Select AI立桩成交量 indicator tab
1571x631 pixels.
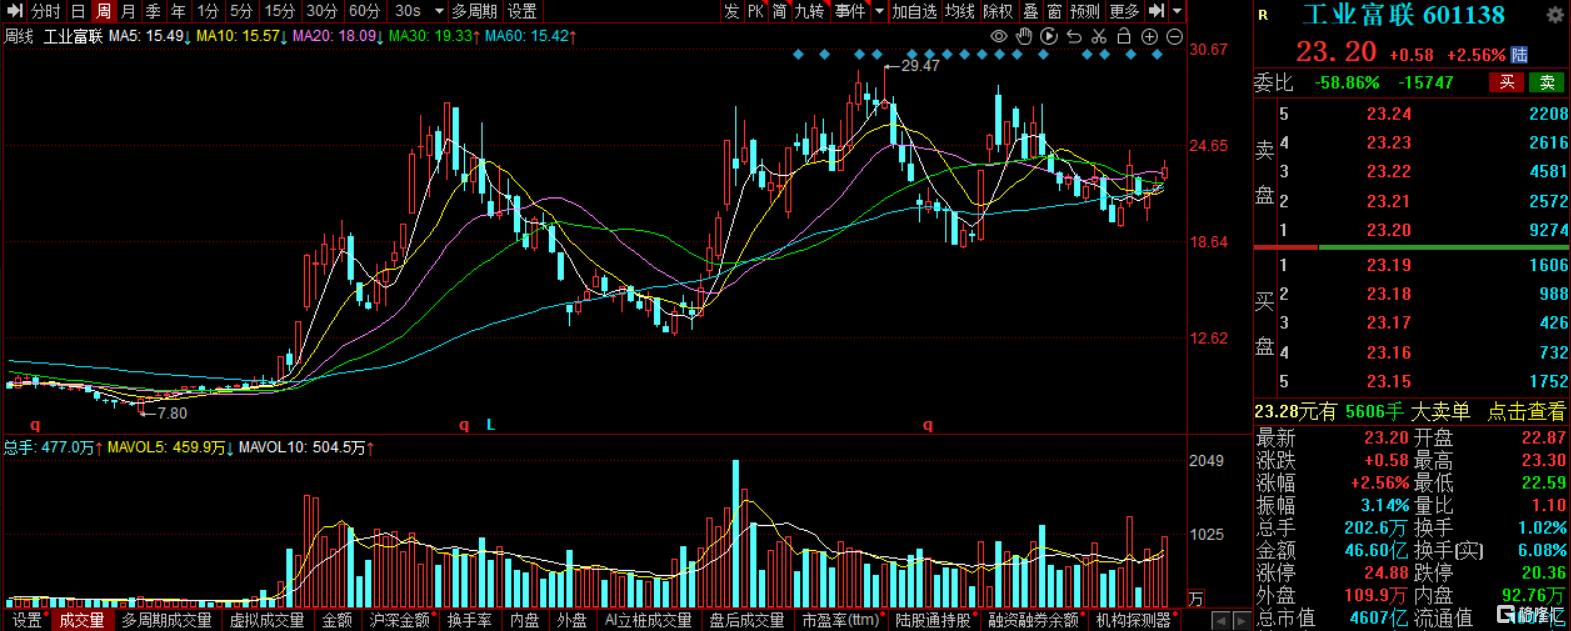coord(648,620)
